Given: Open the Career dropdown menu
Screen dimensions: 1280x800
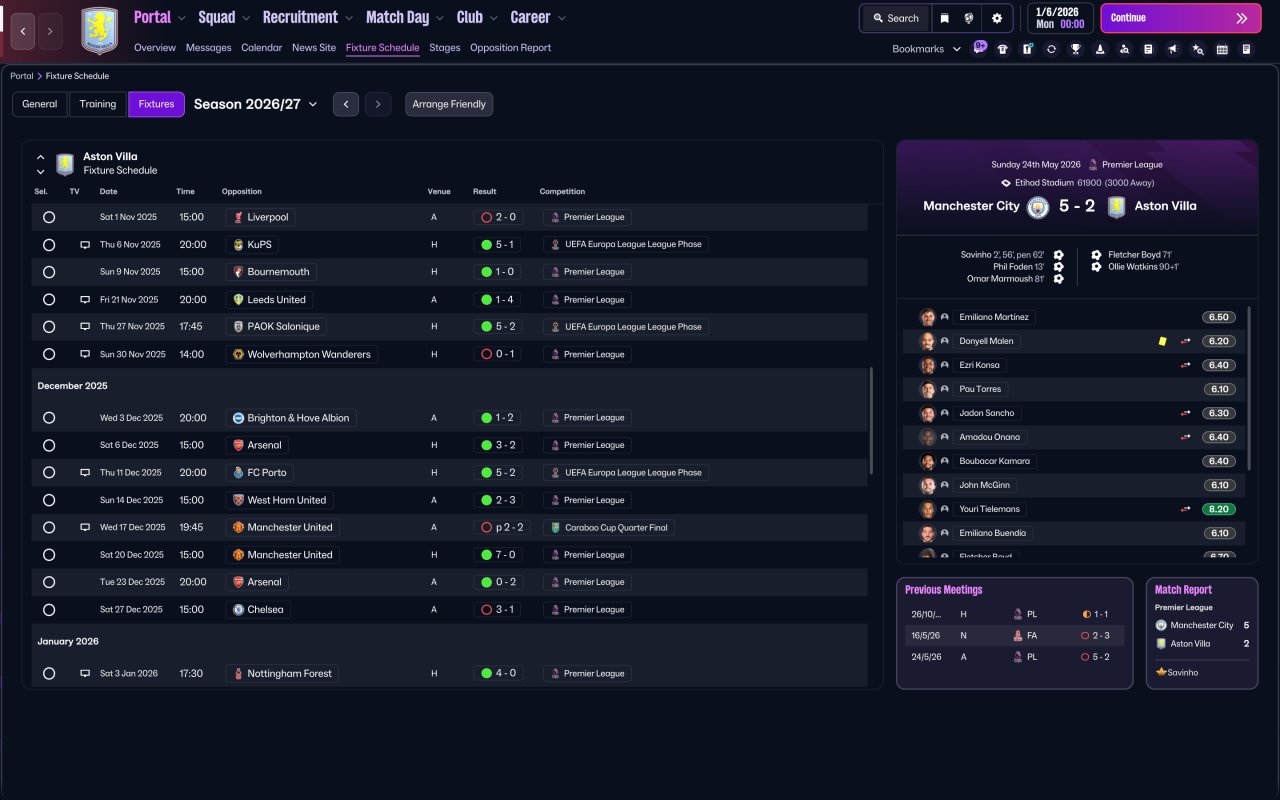Looking at the screenshot, I should (538, 17).
